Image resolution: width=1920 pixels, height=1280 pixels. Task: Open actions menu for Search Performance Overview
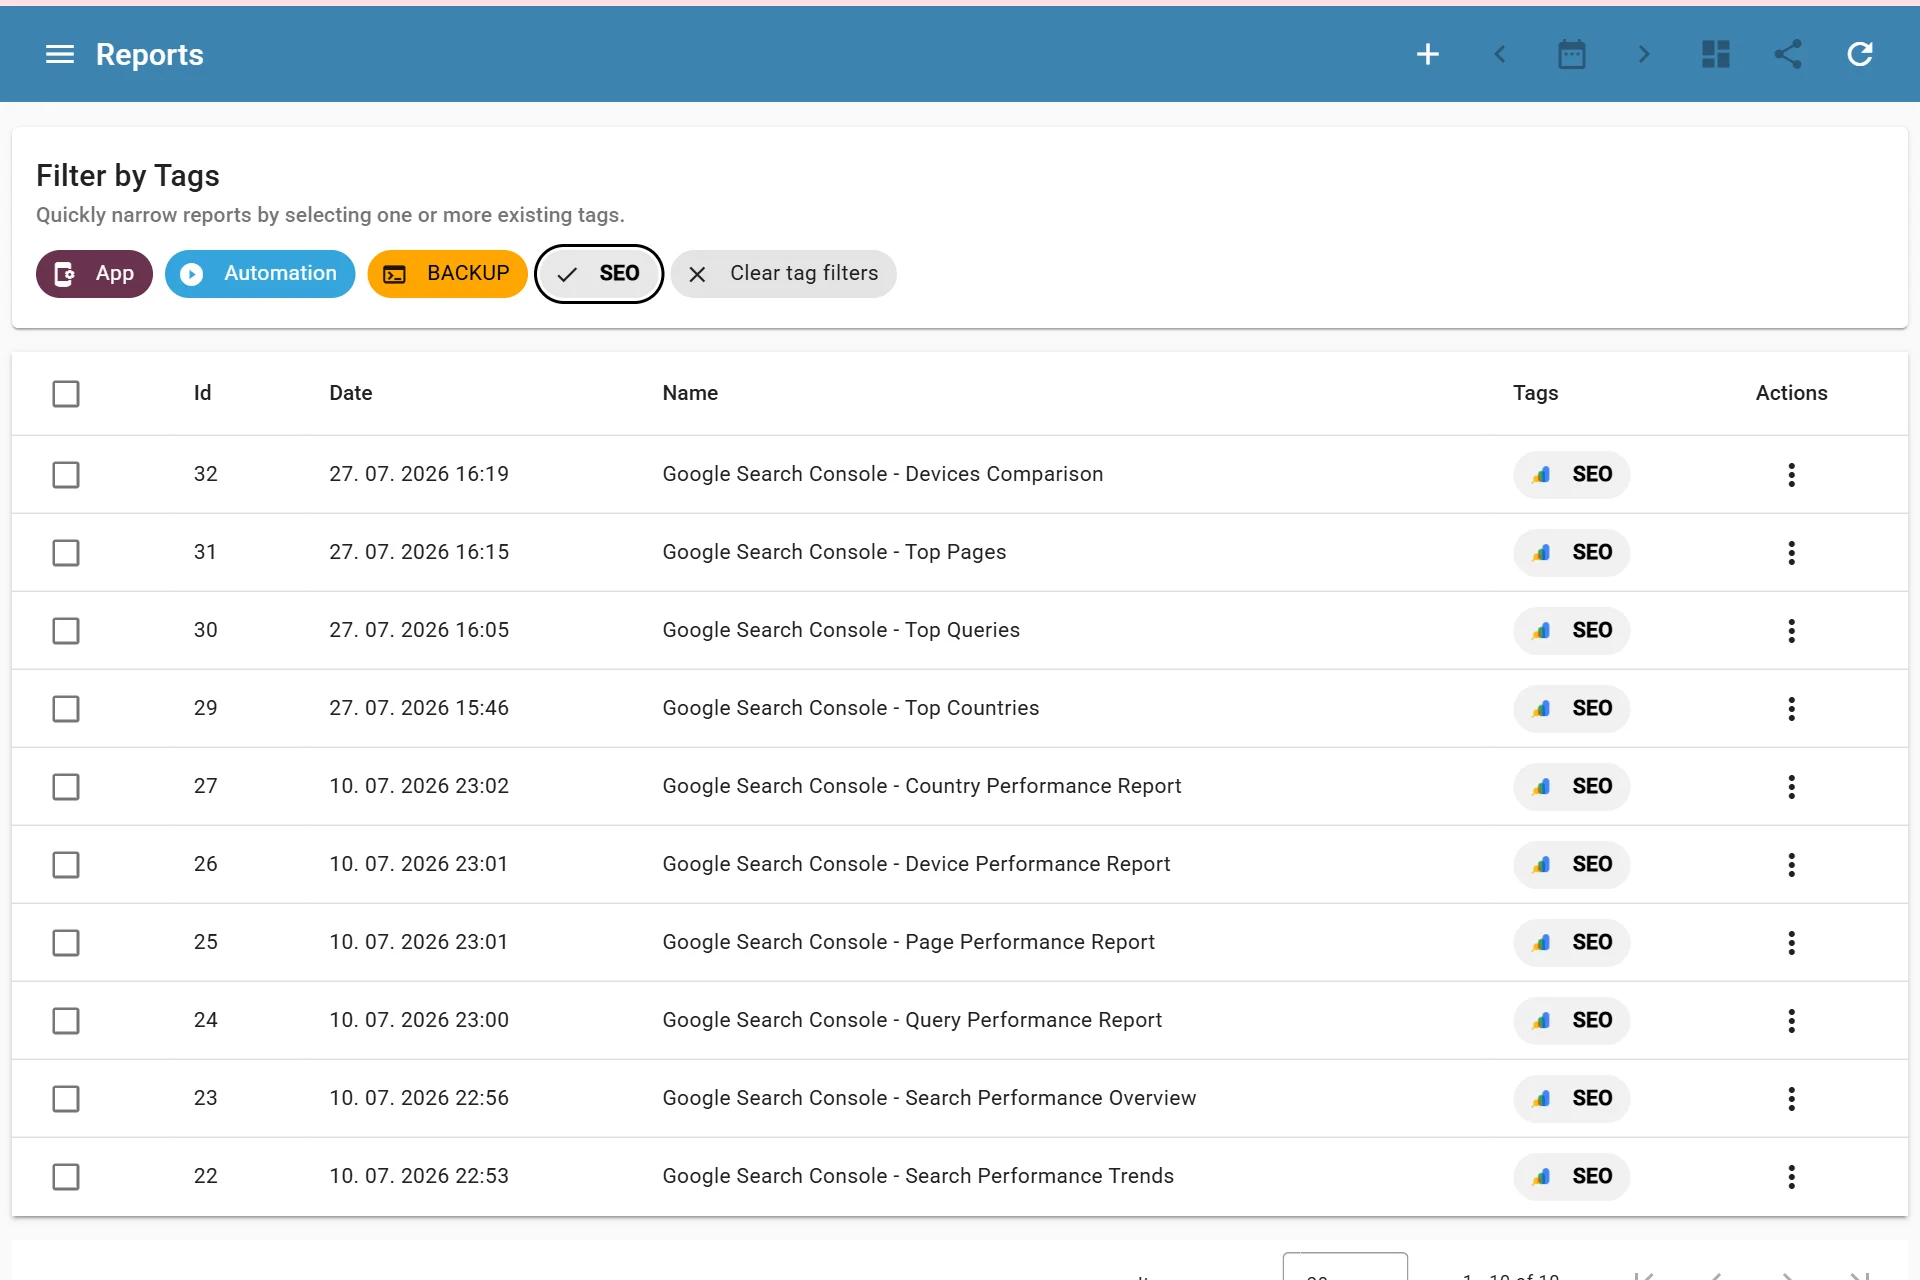[1791, 1098]
